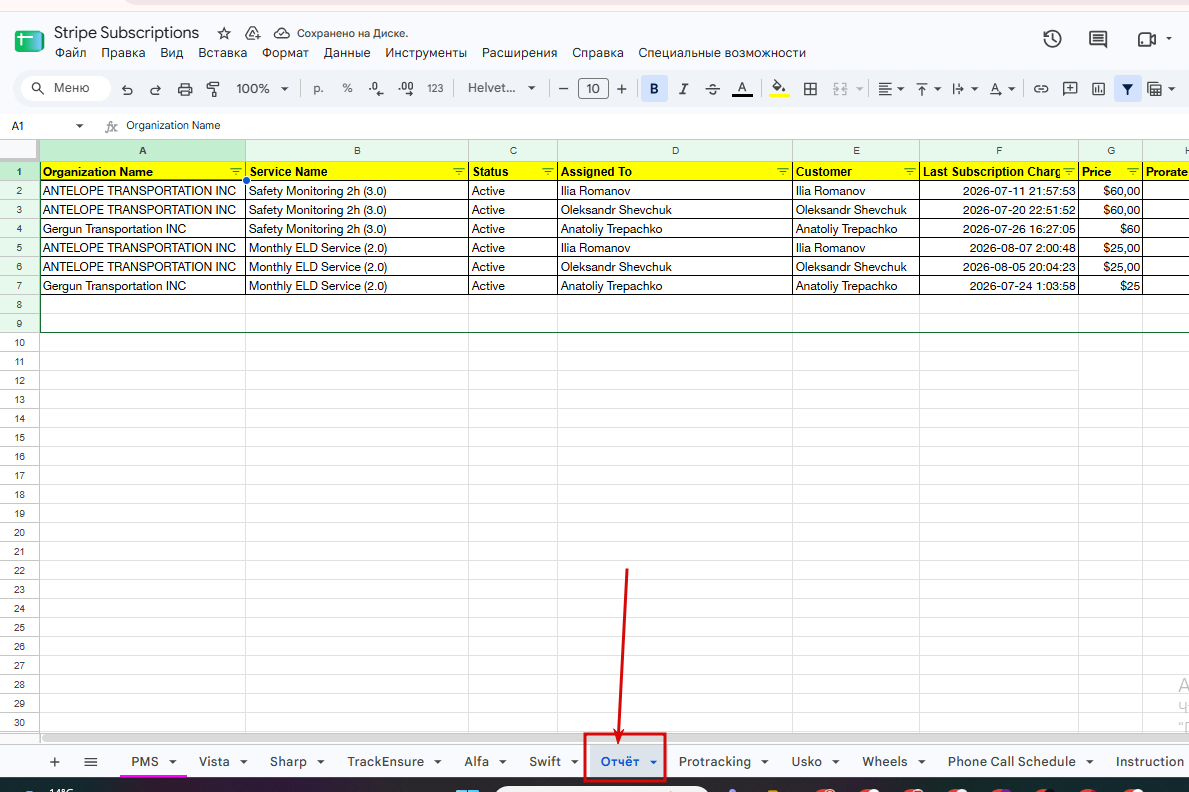
Task: Open the text color picker
Action: [742, 89]
